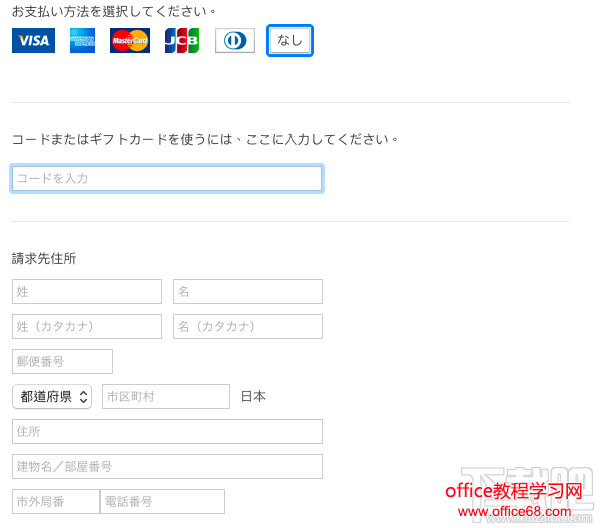
Task: Click the 建物名／部屋番号 field
Action: 167,467
